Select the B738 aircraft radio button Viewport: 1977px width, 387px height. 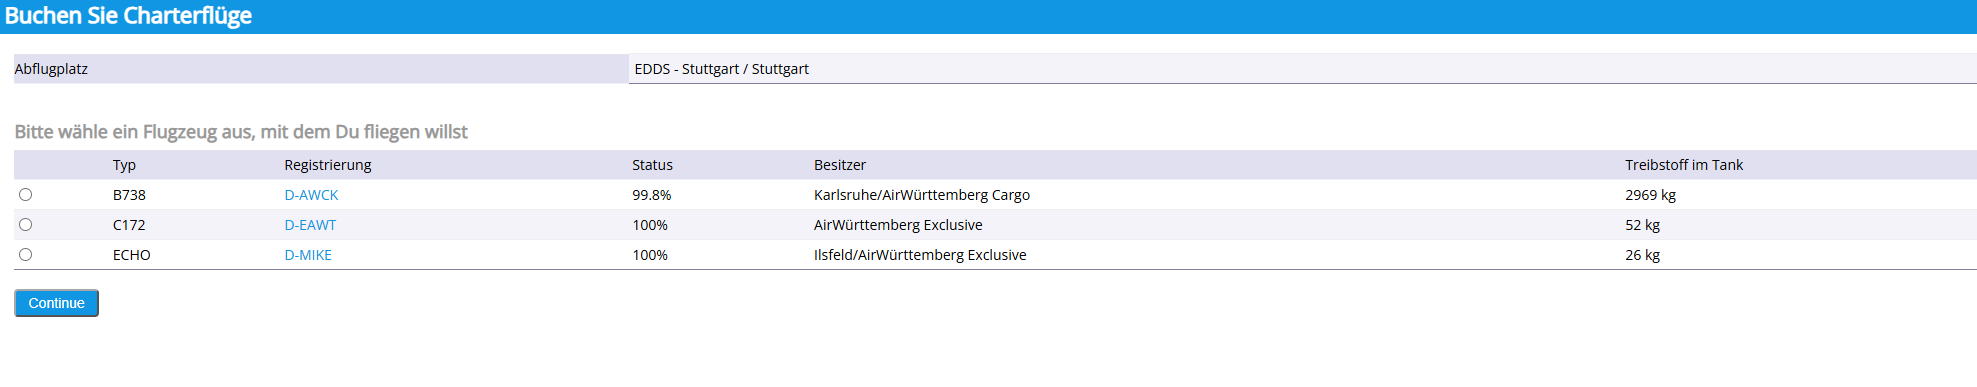[26, 195]
